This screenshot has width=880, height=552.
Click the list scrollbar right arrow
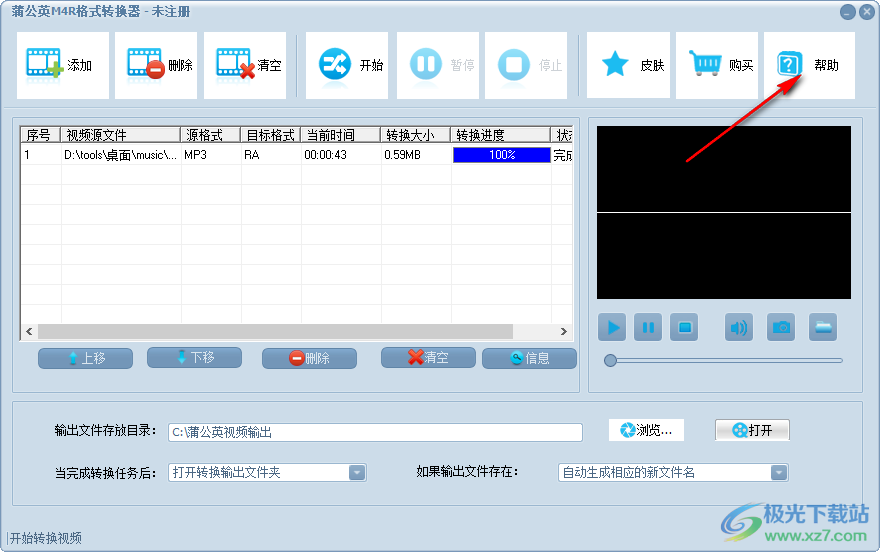pyautogui.click(x=564, y=332)
